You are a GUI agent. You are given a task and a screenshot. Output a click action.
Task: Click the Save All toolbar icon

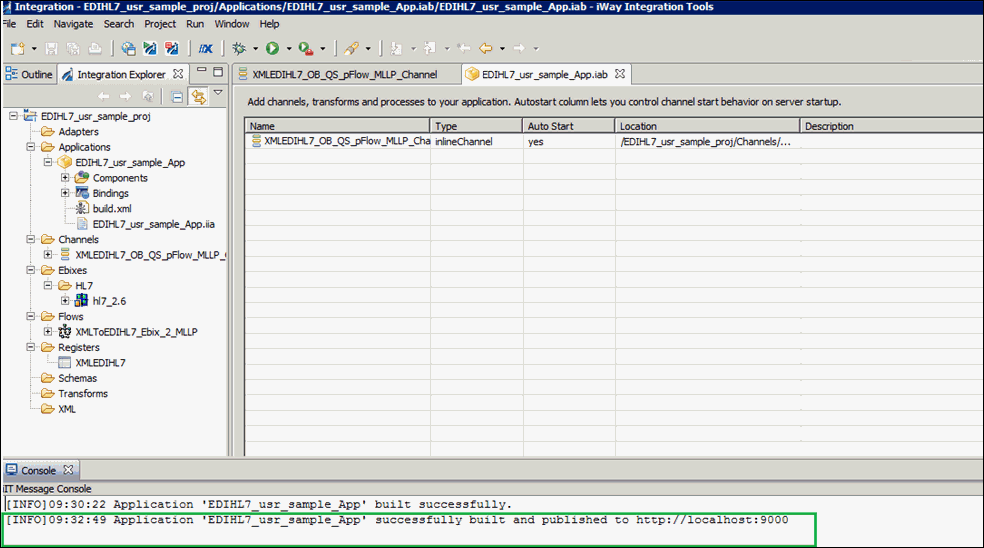[73, 48]
